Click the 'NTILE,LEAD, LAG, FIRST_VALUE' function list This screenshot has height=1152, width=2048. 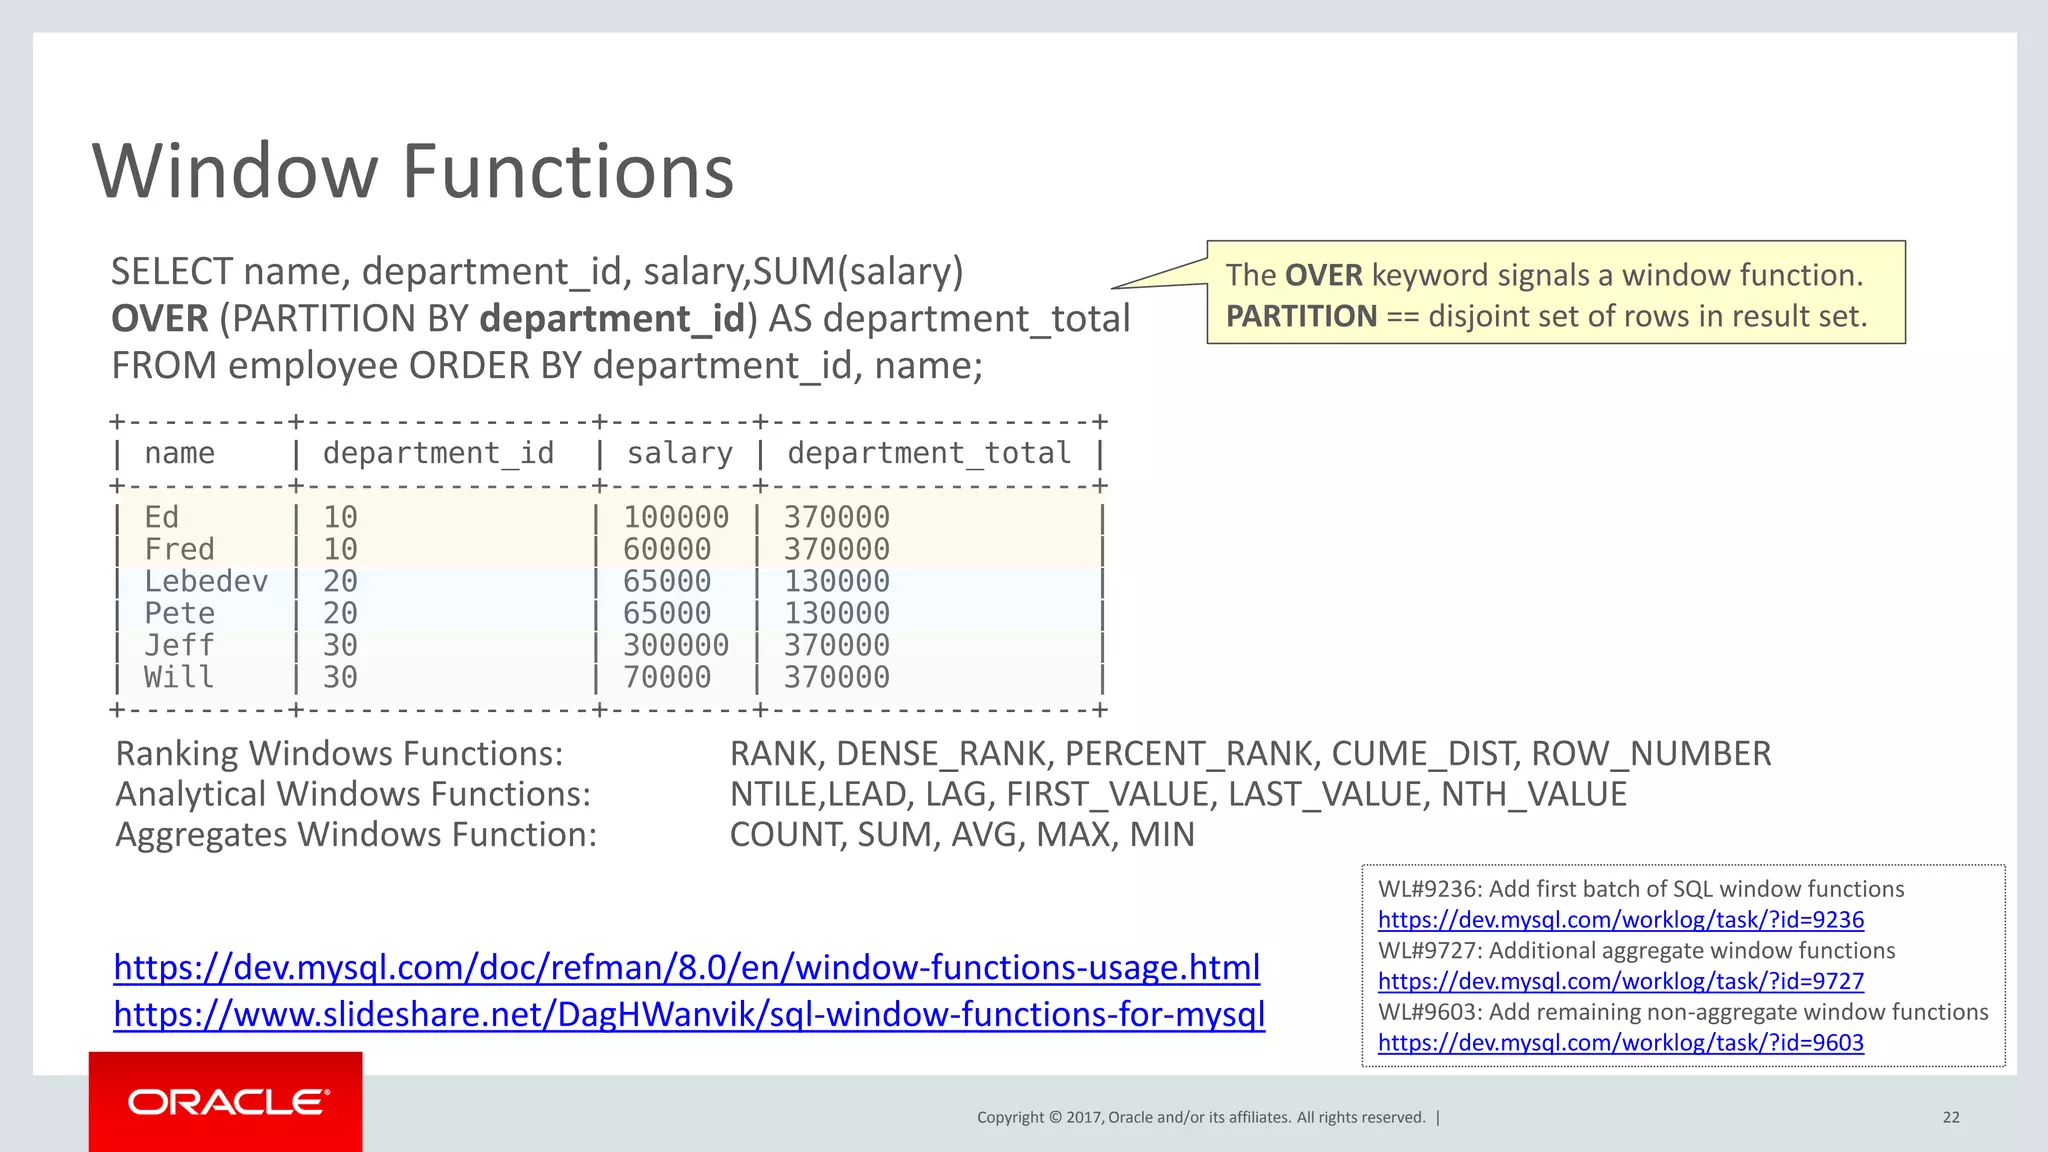[1179, 795]
